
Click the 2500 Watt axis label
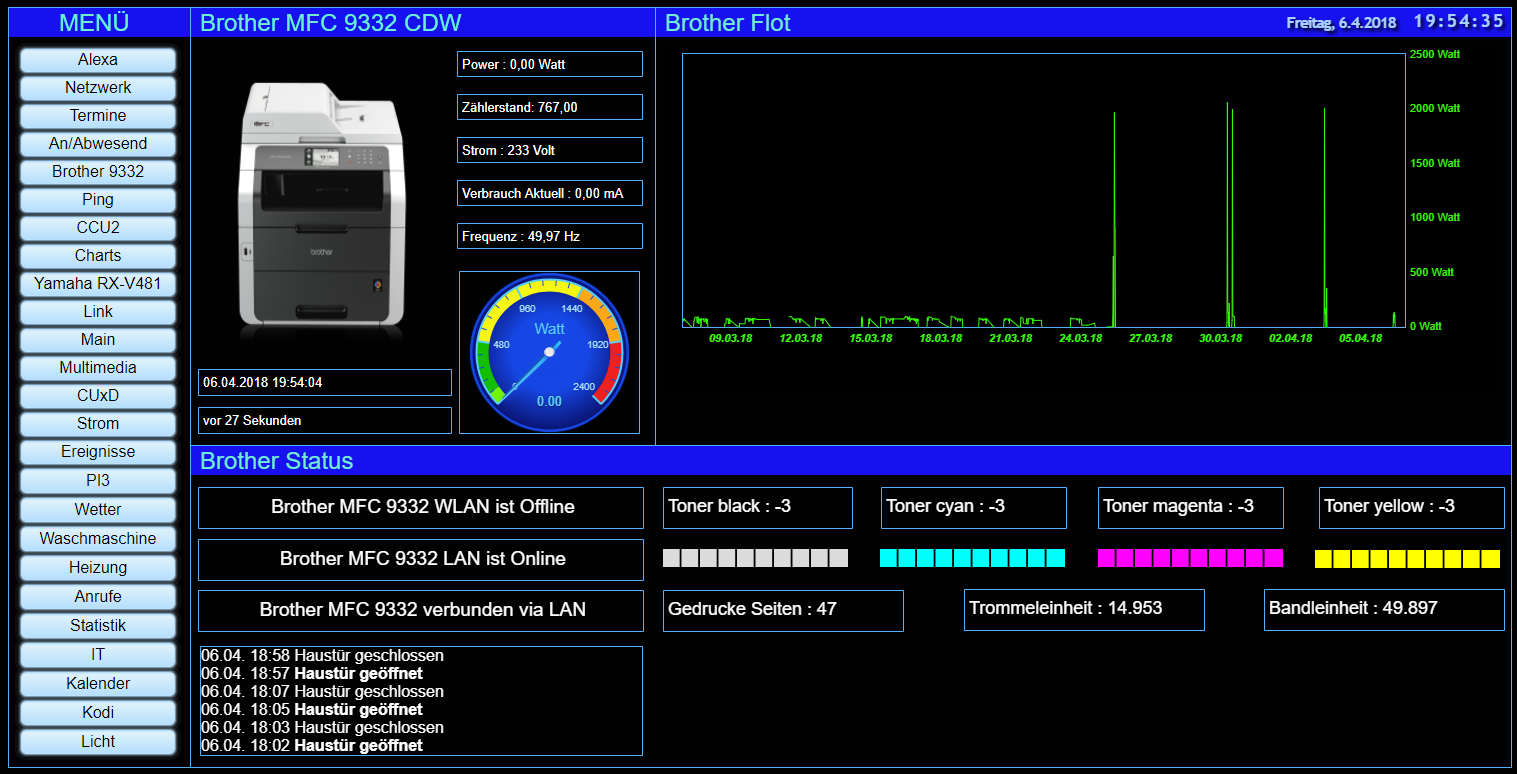pyautogui.click(x=1434, y=55)
